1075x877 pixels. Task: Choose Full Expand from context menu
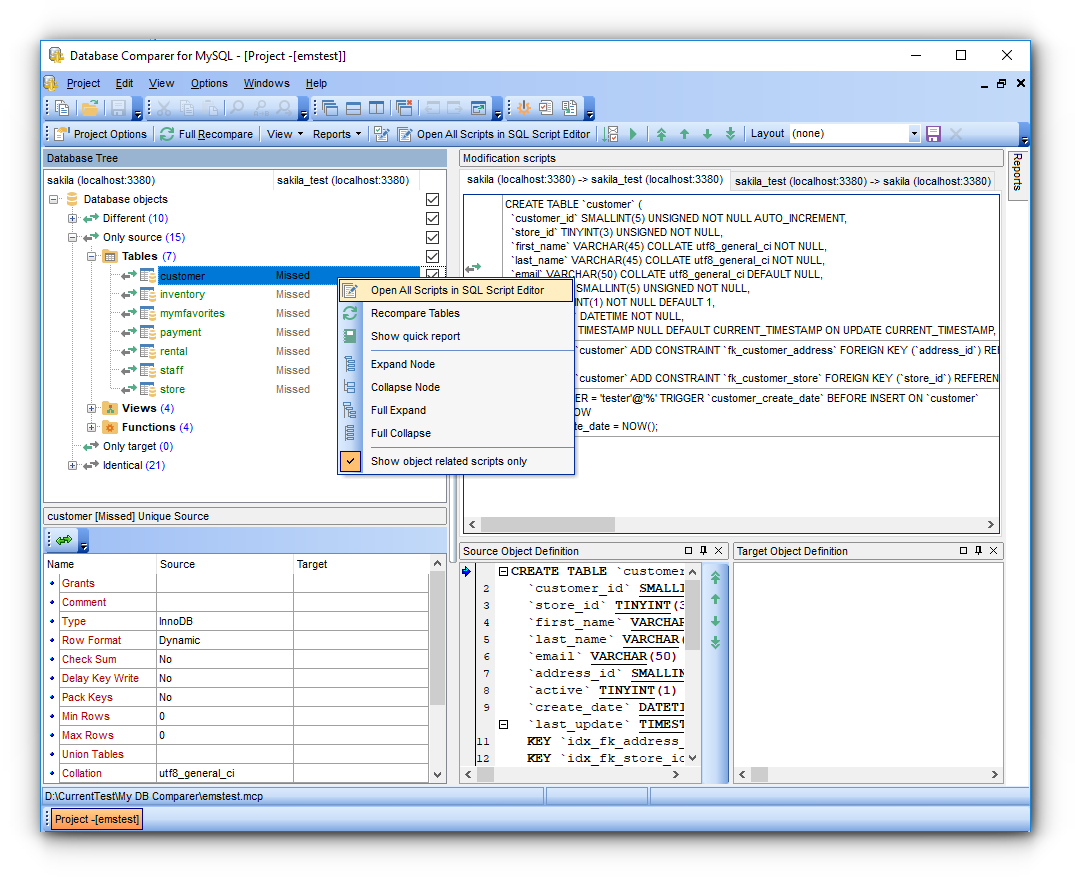[x=457, y=411]
